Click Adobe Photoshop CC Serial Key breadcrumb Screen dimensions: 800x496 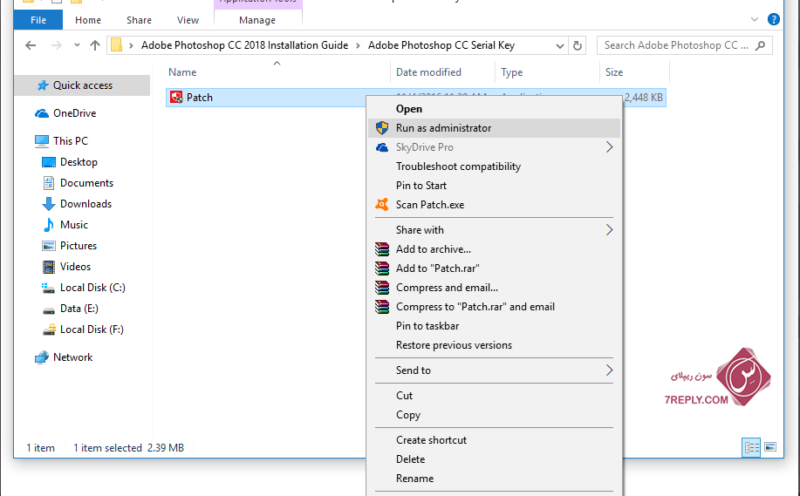(x=441, y=45)
